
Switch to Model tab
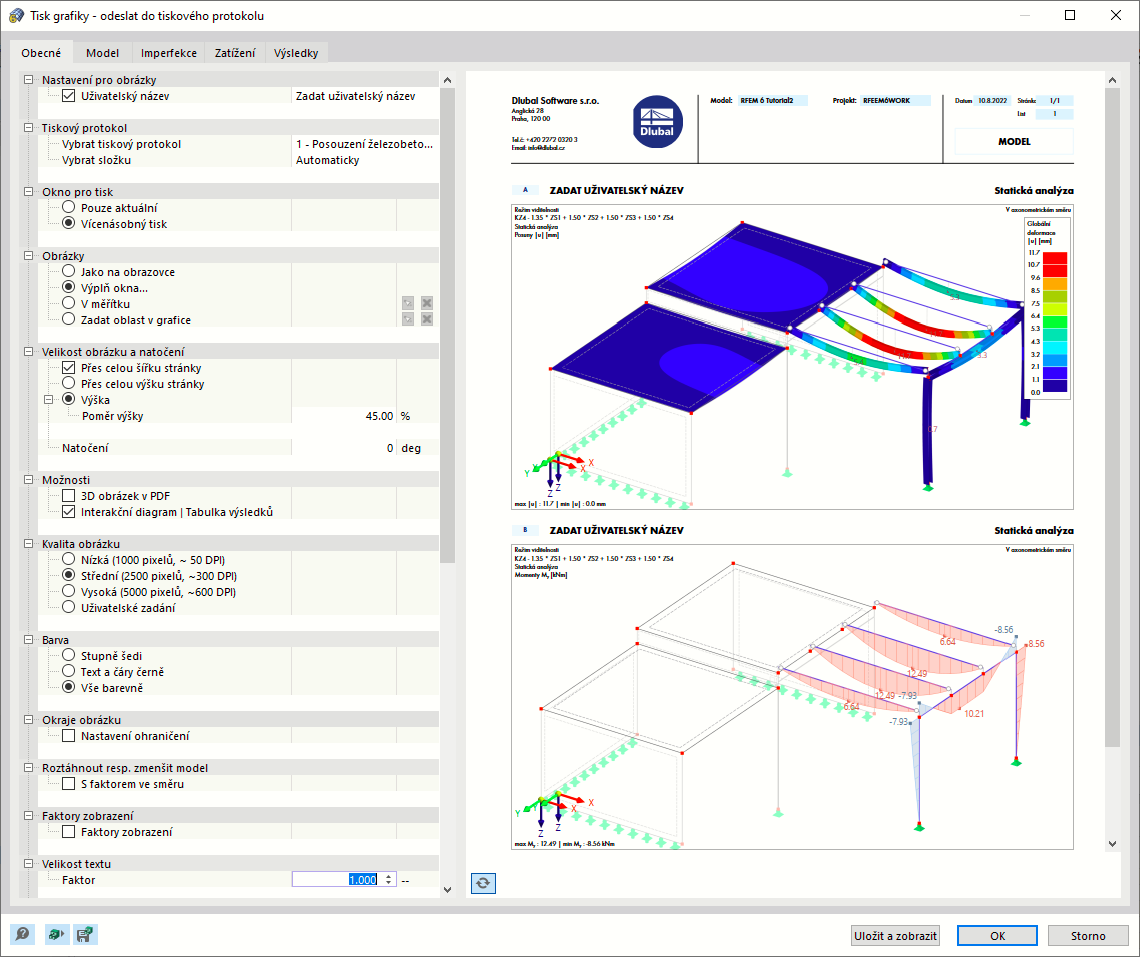pyautogui.click(x=103, y=52)
